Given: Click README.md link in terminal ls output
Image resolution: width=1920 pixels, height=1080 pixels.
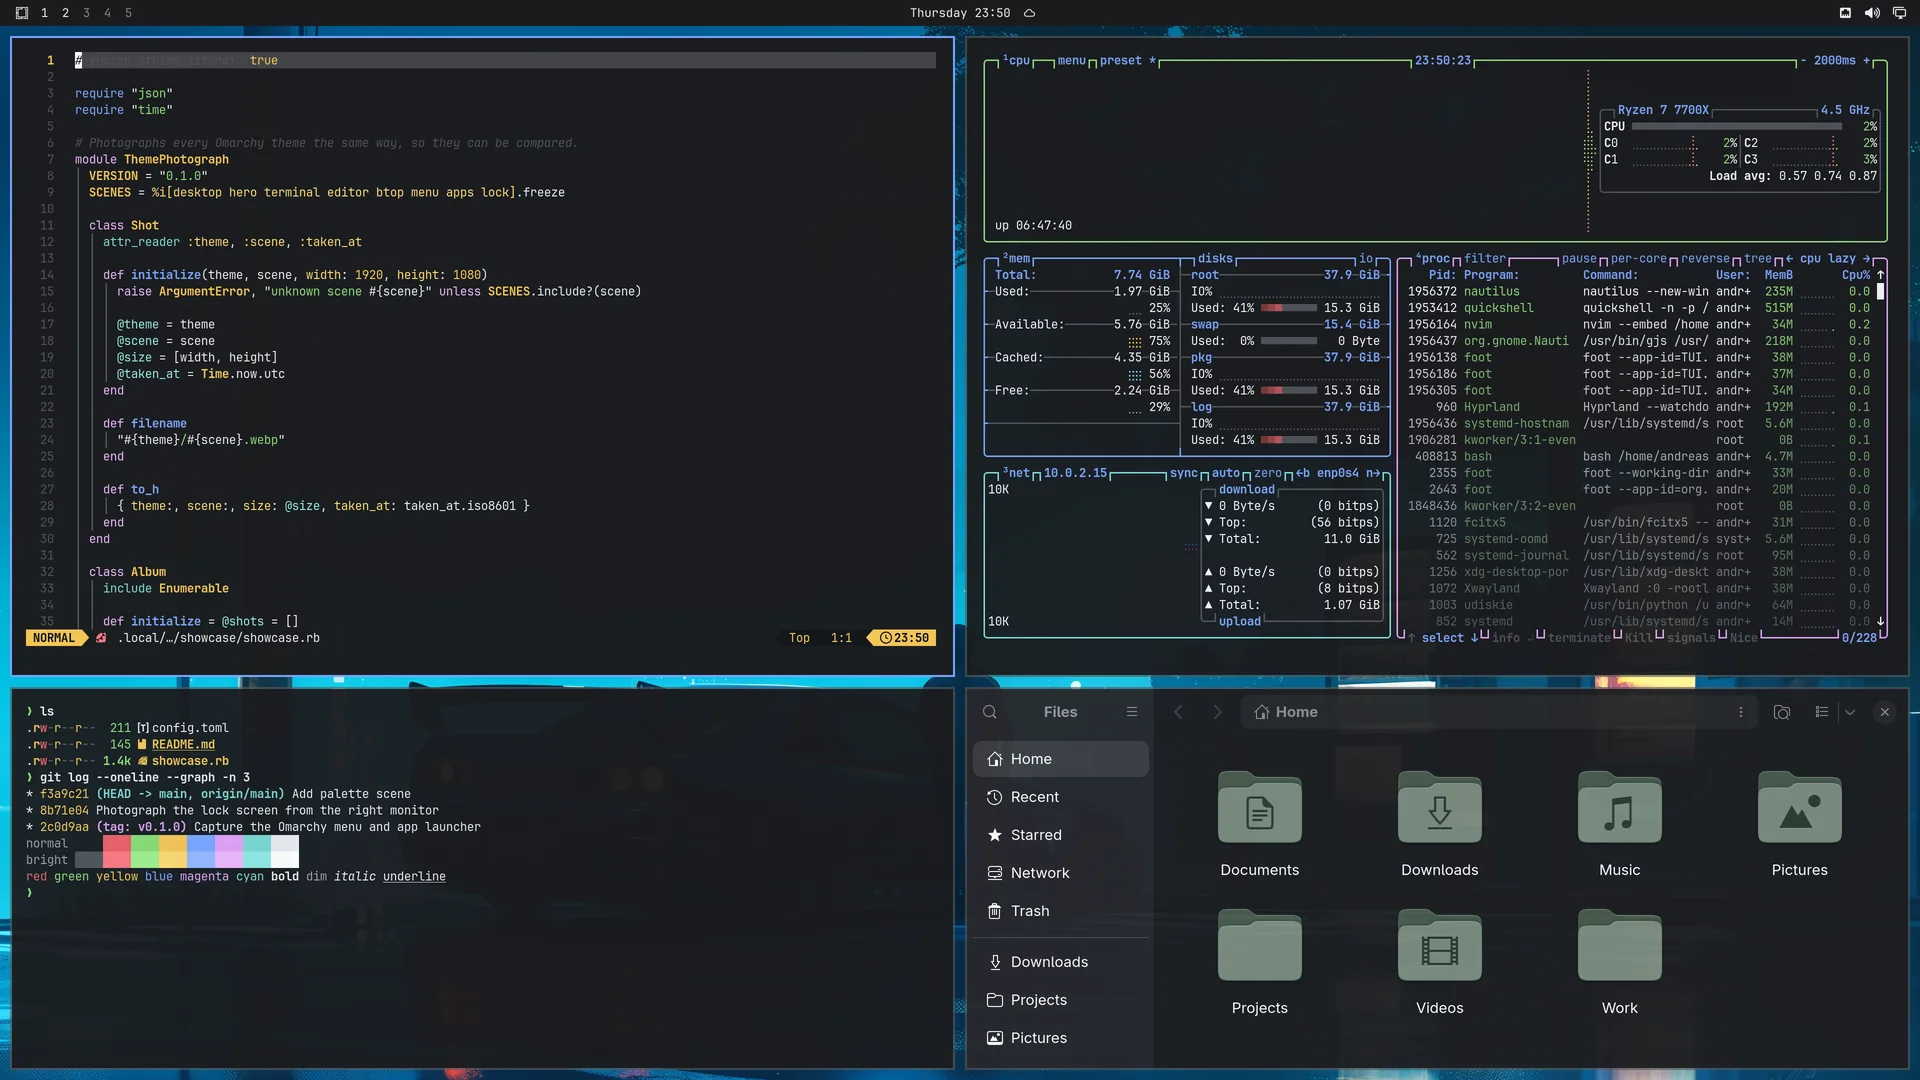Looking at the screenshot, I should coord(183,745).
